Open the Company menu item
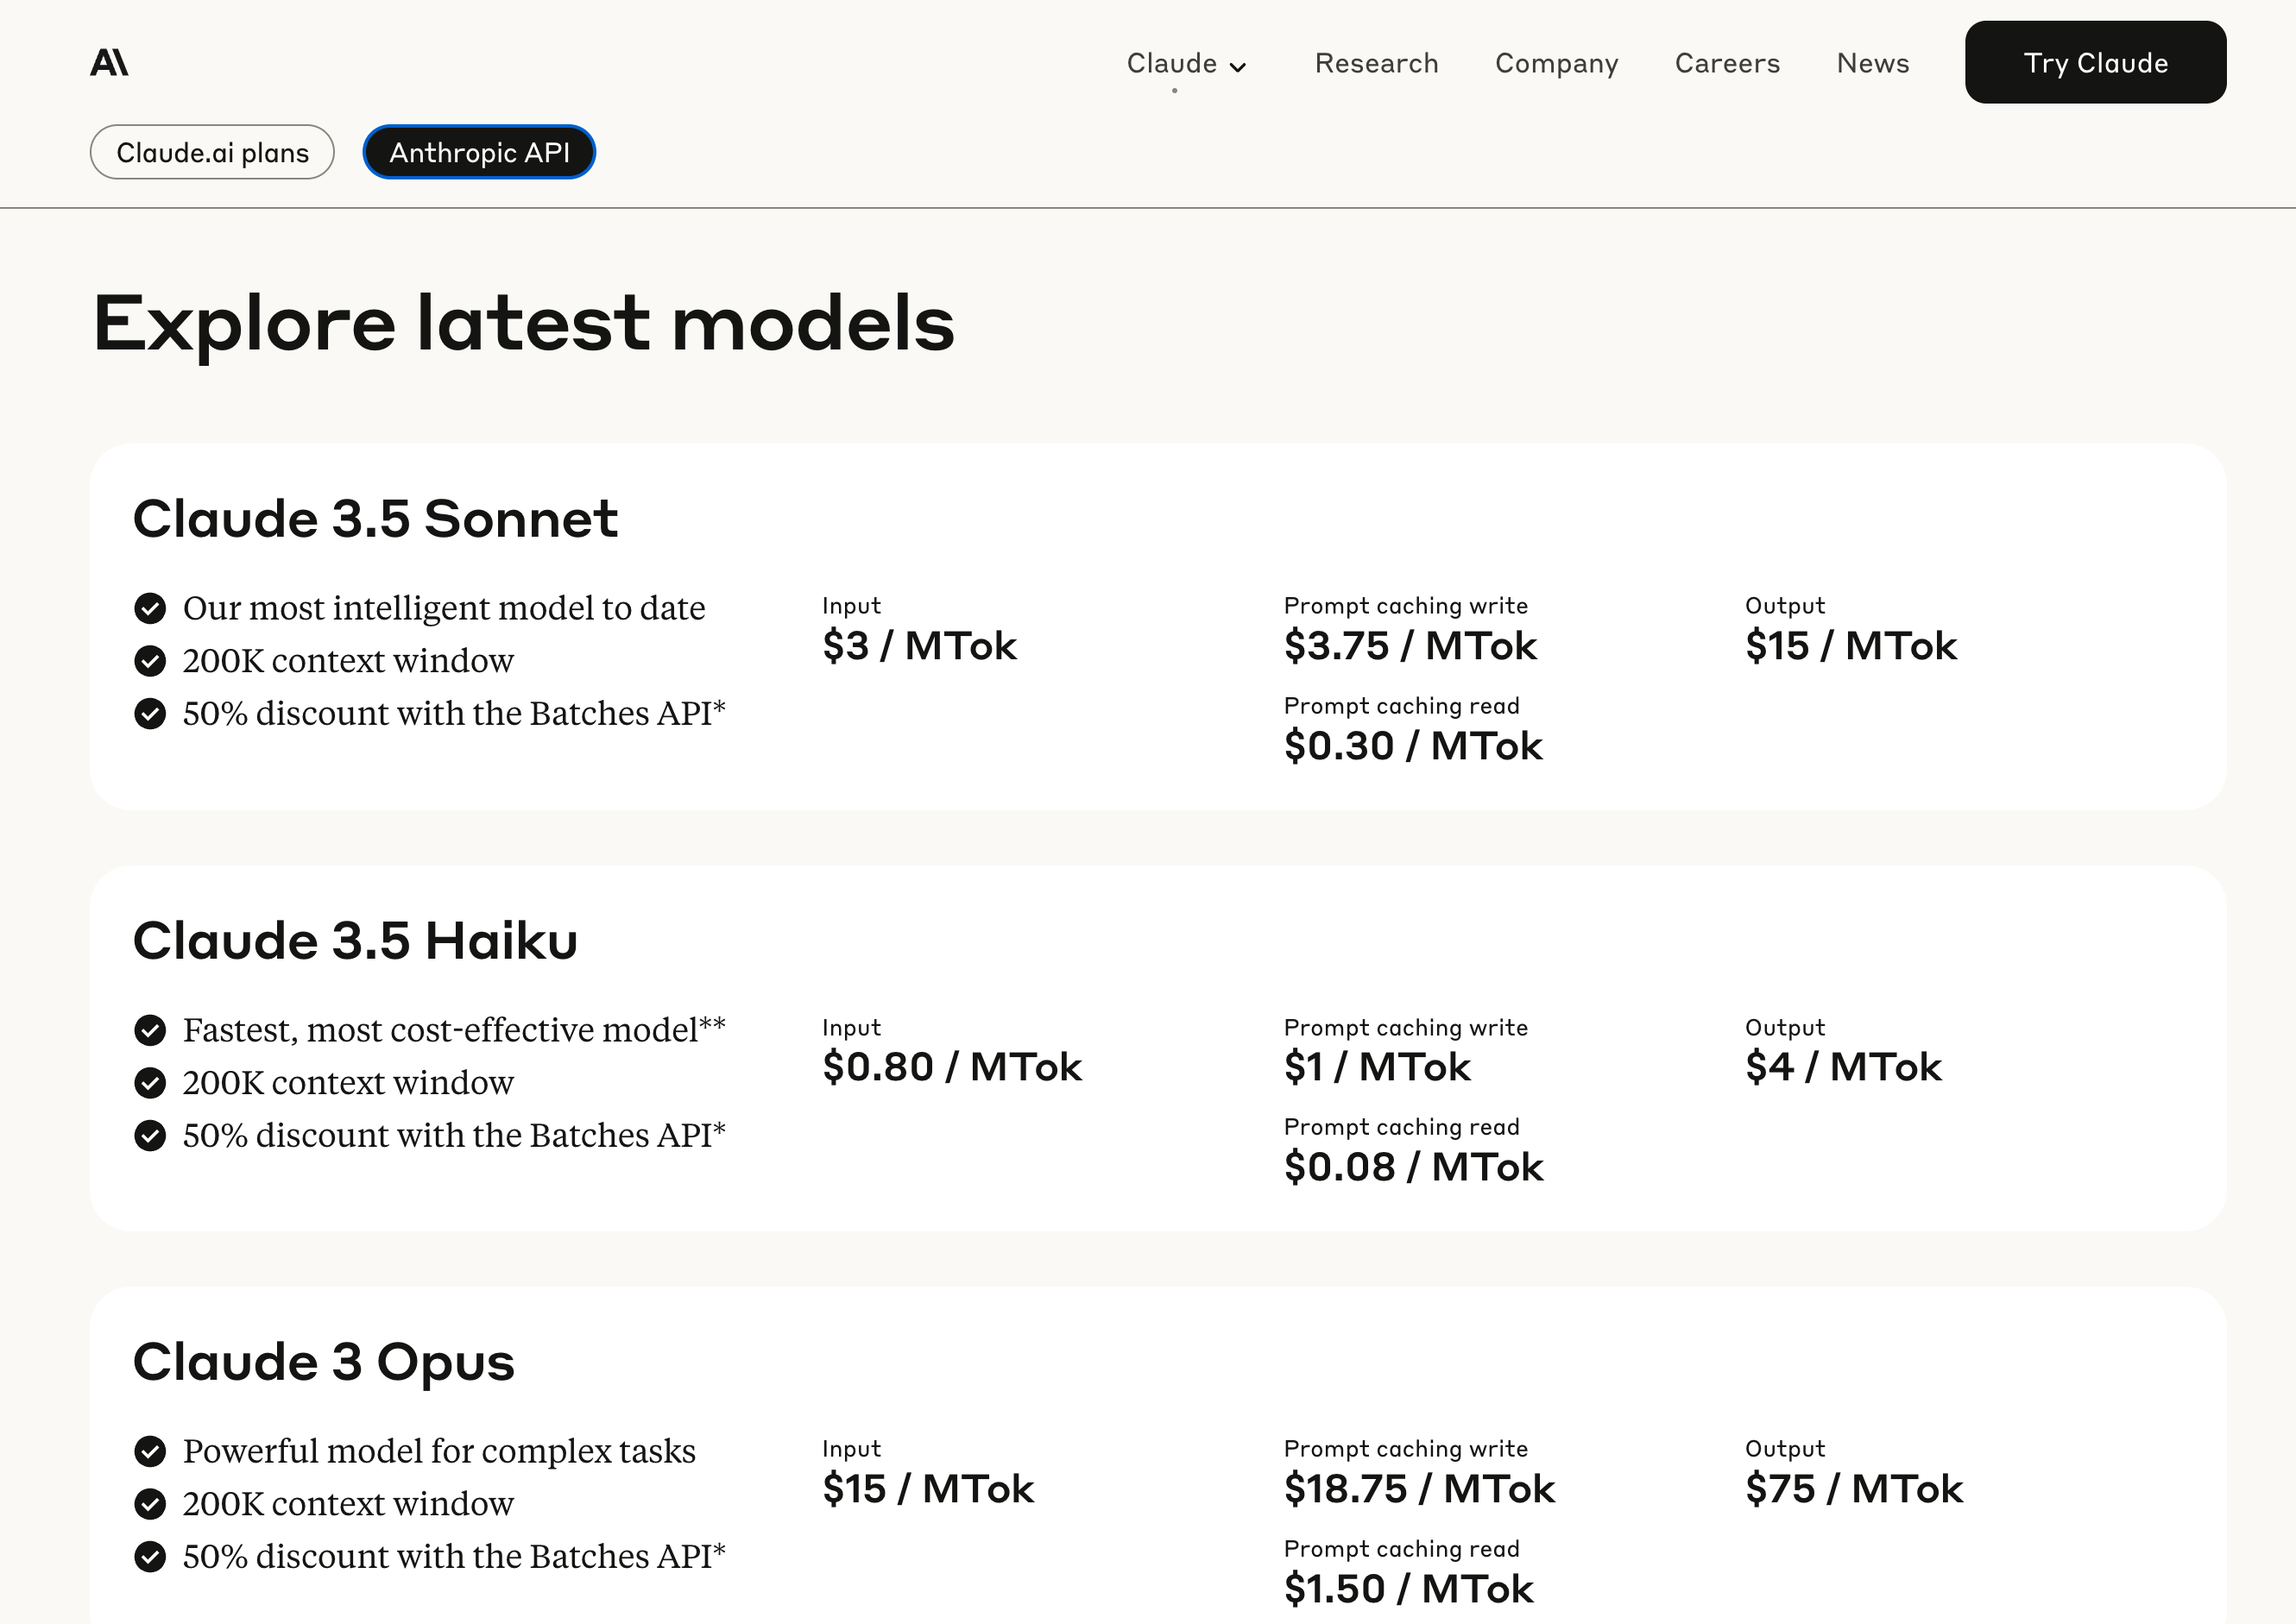 coord(1556,63)
